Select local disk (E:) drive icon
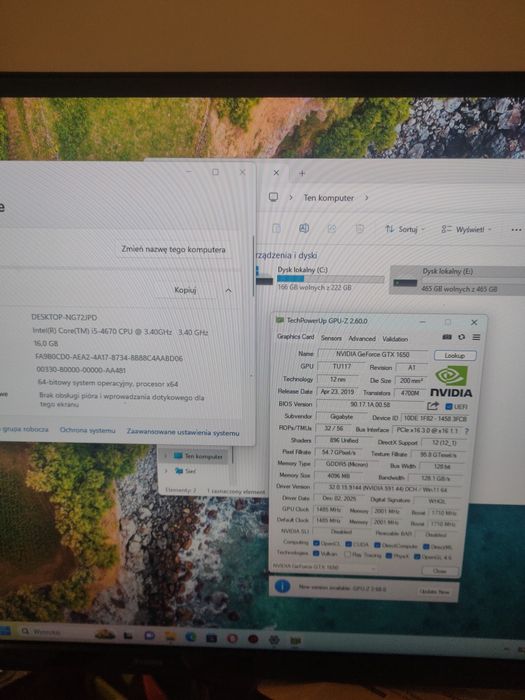The image size is (525, 700). pyautogui.click(x=405, y=283)
